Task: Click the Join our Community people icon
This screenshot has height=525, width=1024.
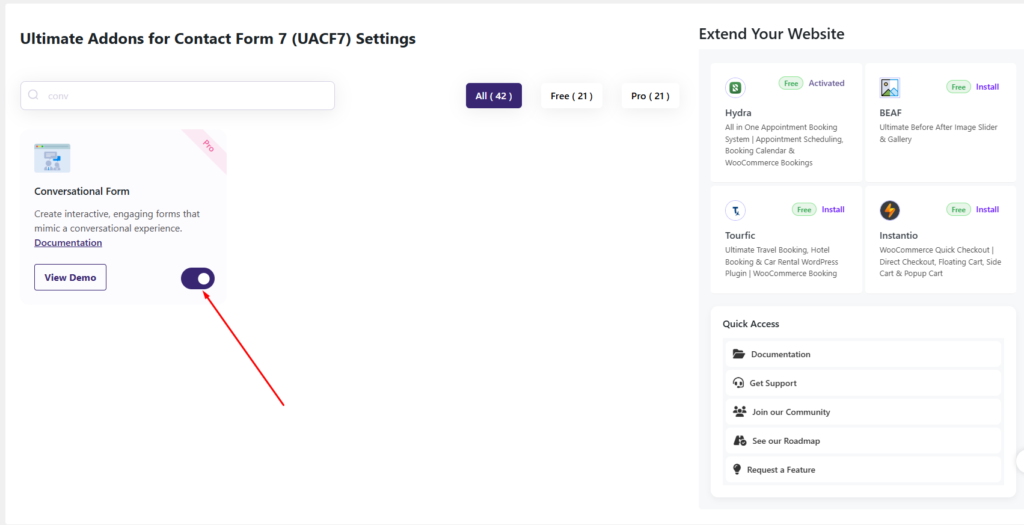Action: coord(739,411)
